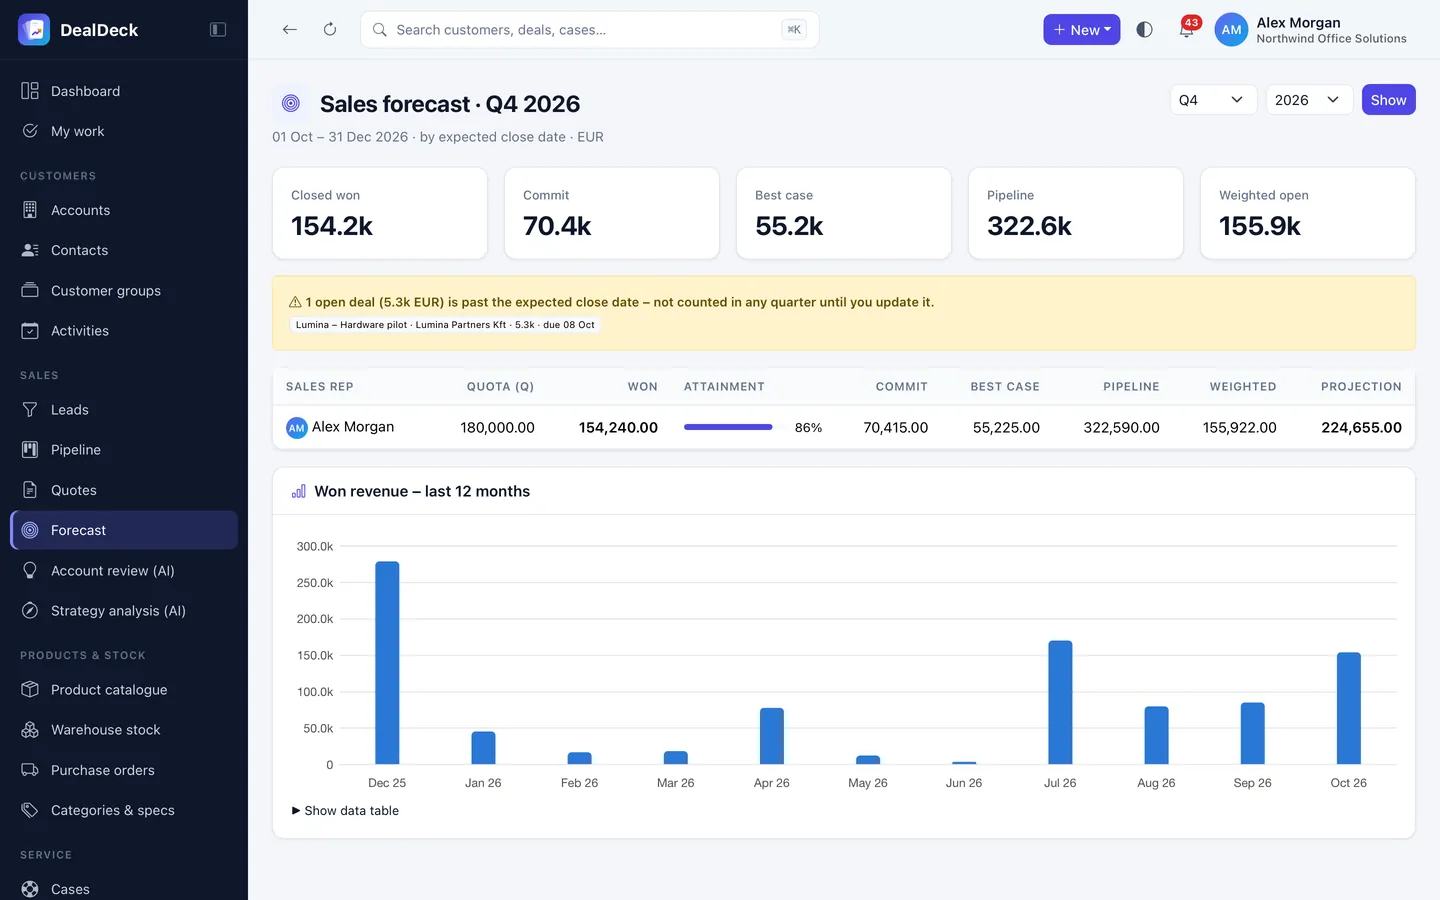Click the Closed won 154.2k card
The width and height of the screenshot is (1440, 900).
[380, 213]
